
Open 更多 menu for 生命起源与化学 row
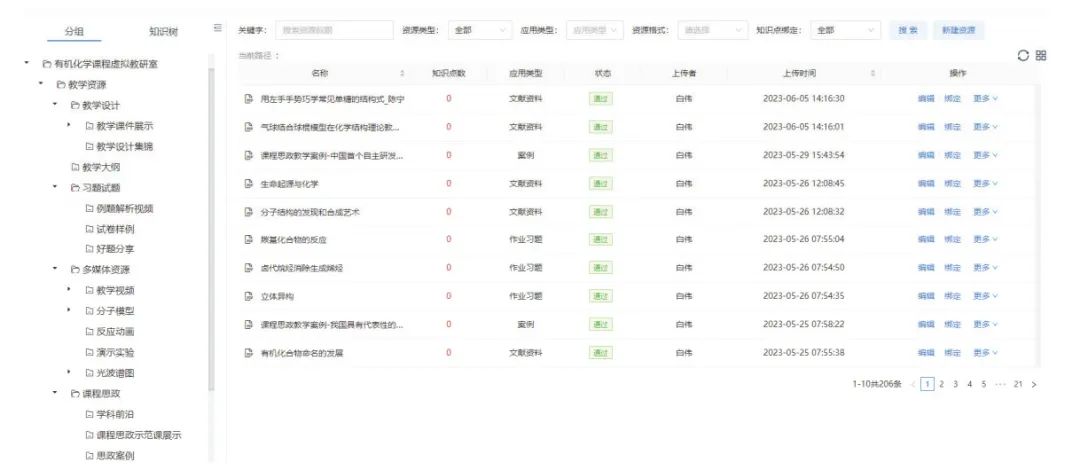[985, 183]
